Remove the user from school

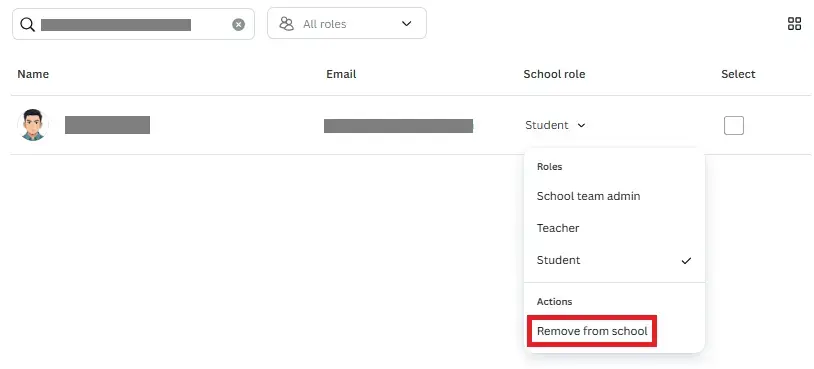[592, 331]
